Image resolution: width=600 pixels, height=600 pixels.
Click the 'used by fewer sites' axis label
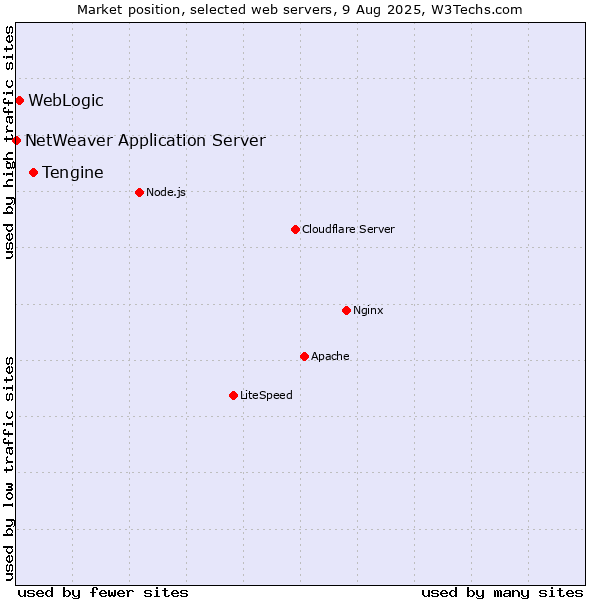103,593
